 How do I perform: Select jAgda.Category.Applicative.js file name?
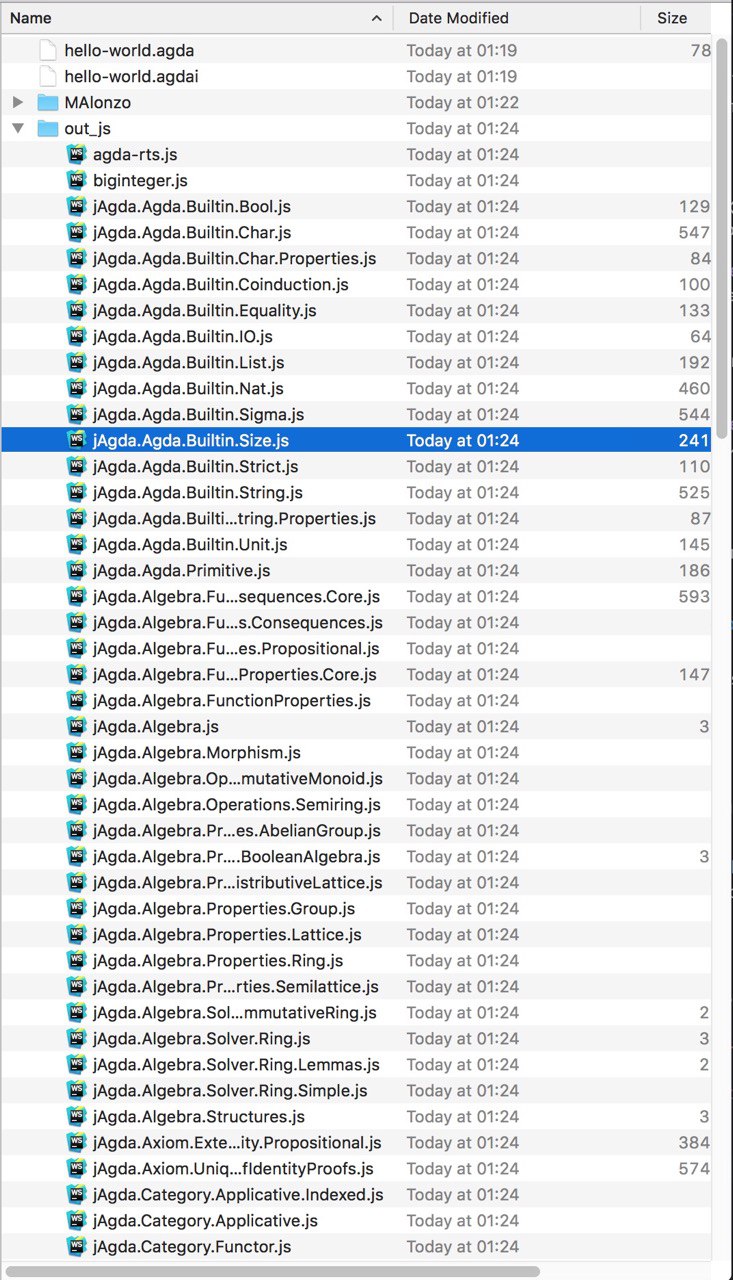pyautogui.click(x=205, y=1220)
